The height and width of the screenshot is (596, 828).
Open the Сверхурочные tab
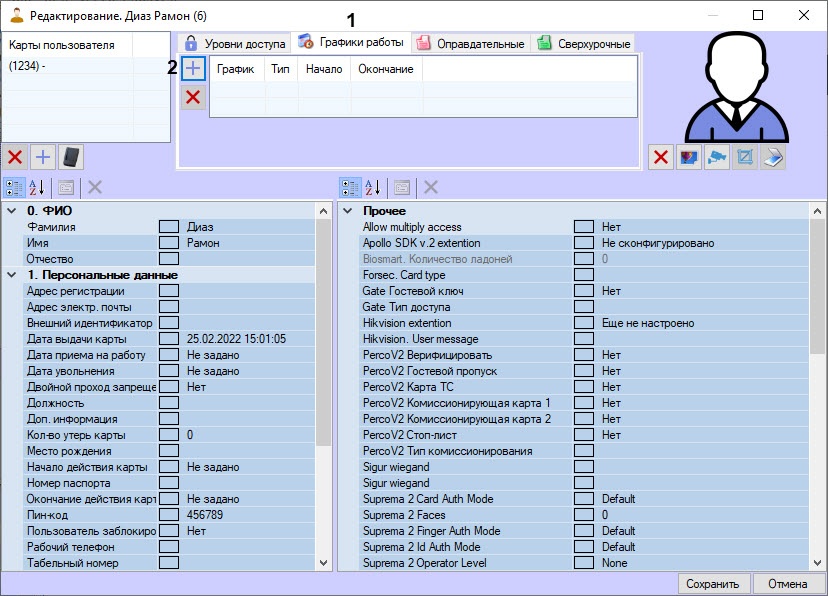(583, 43)
